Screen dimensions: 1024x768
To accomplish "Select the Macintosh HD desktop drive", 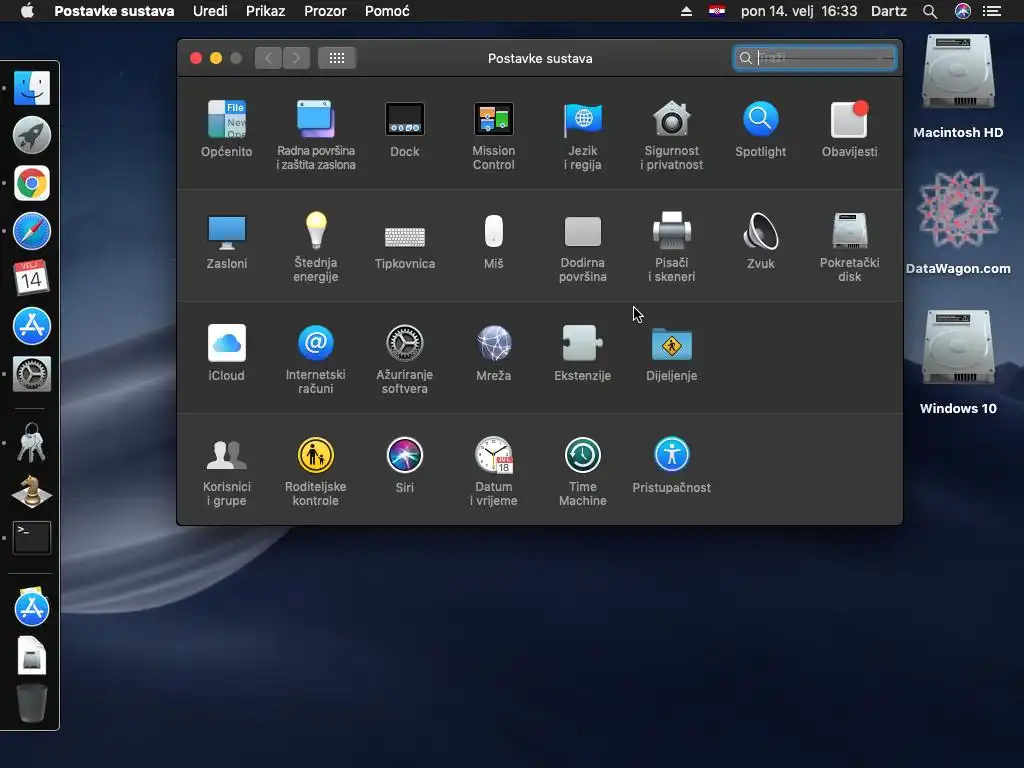I will point(957,87).
